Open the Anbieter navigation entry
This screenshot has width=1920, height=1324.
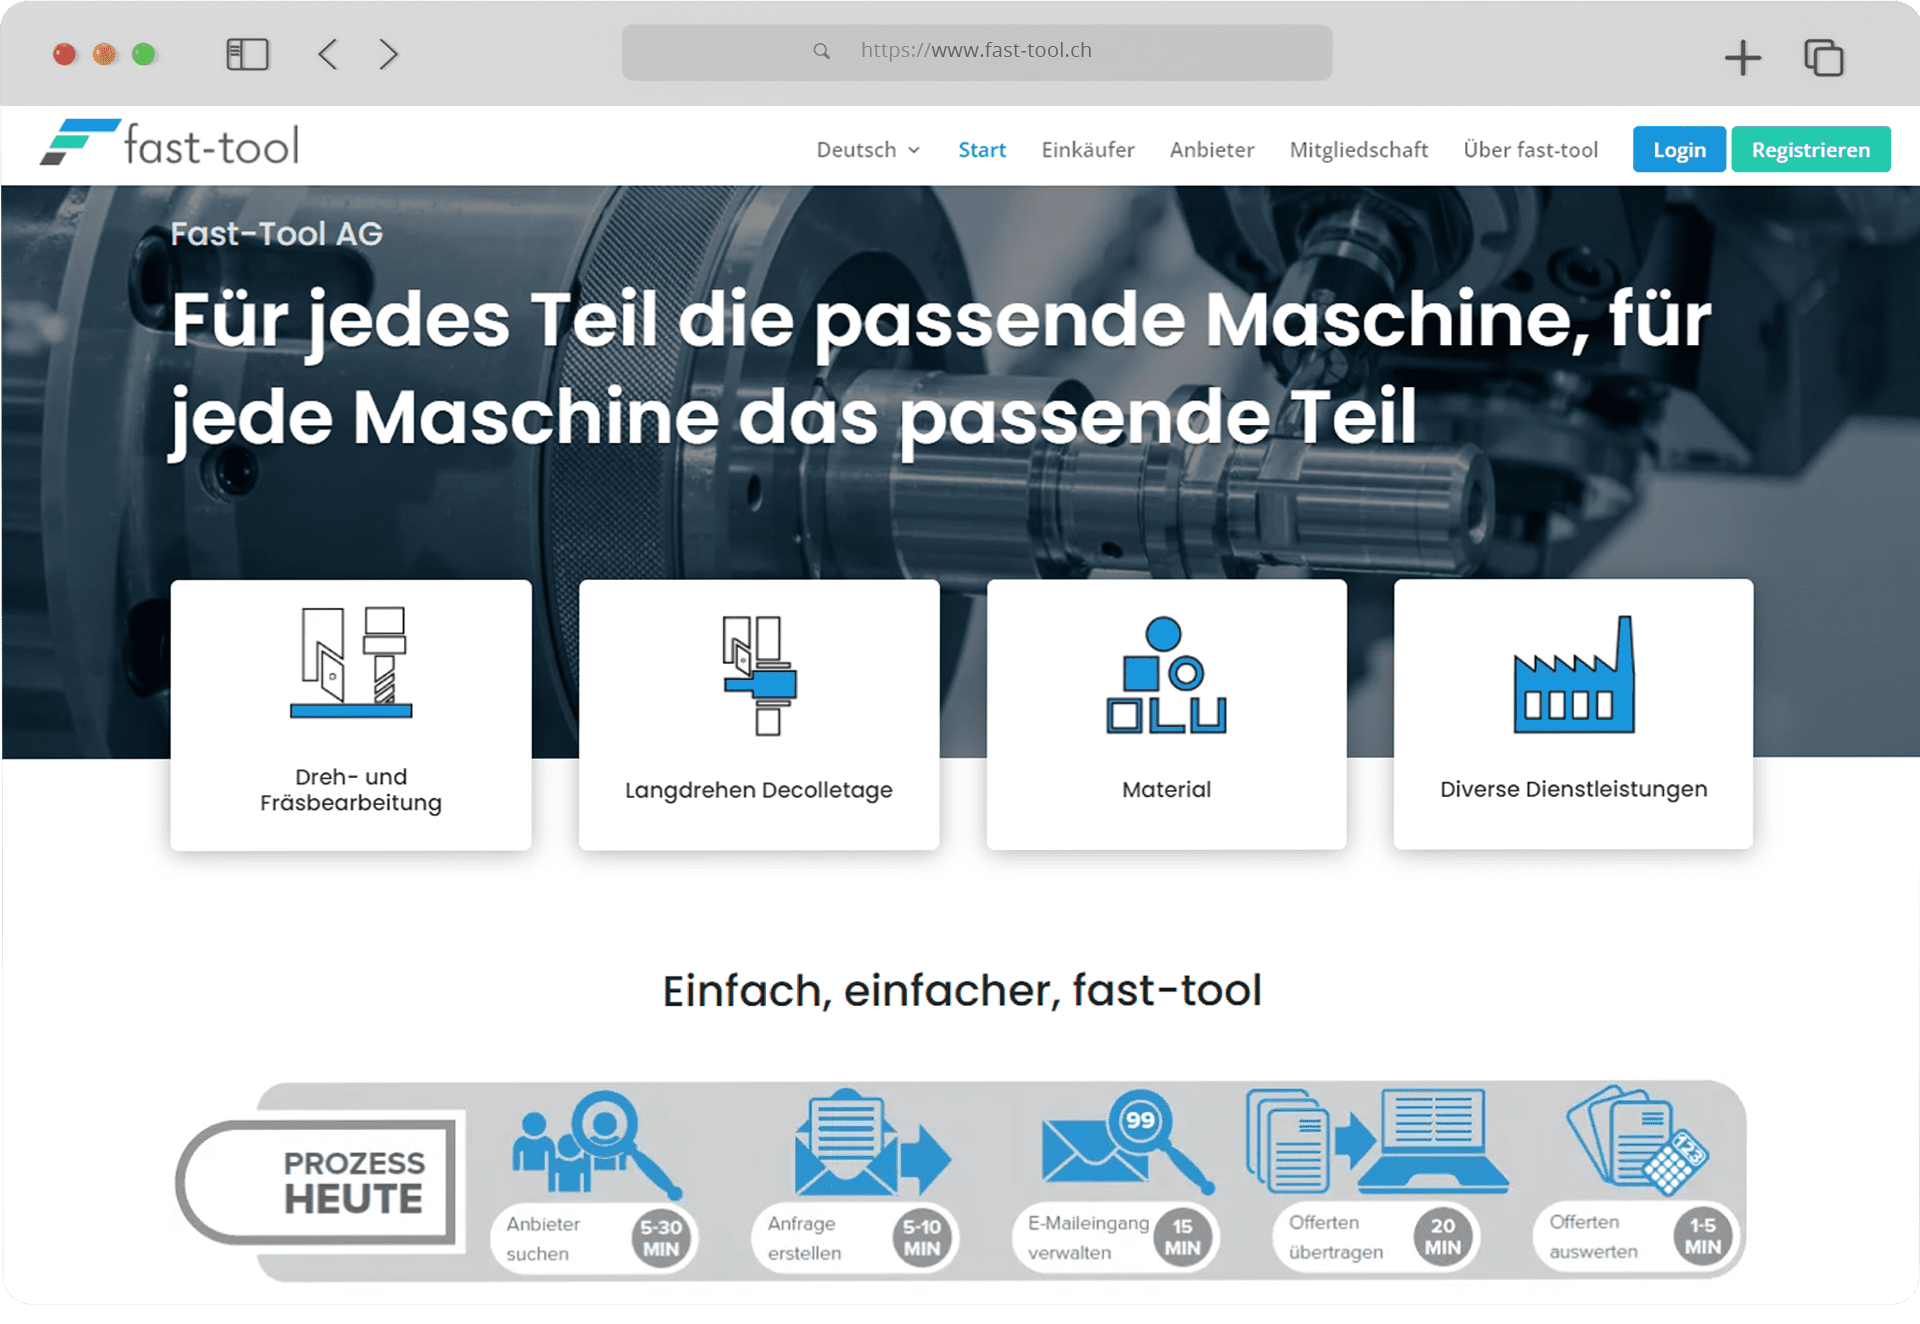coord(1211,149)
